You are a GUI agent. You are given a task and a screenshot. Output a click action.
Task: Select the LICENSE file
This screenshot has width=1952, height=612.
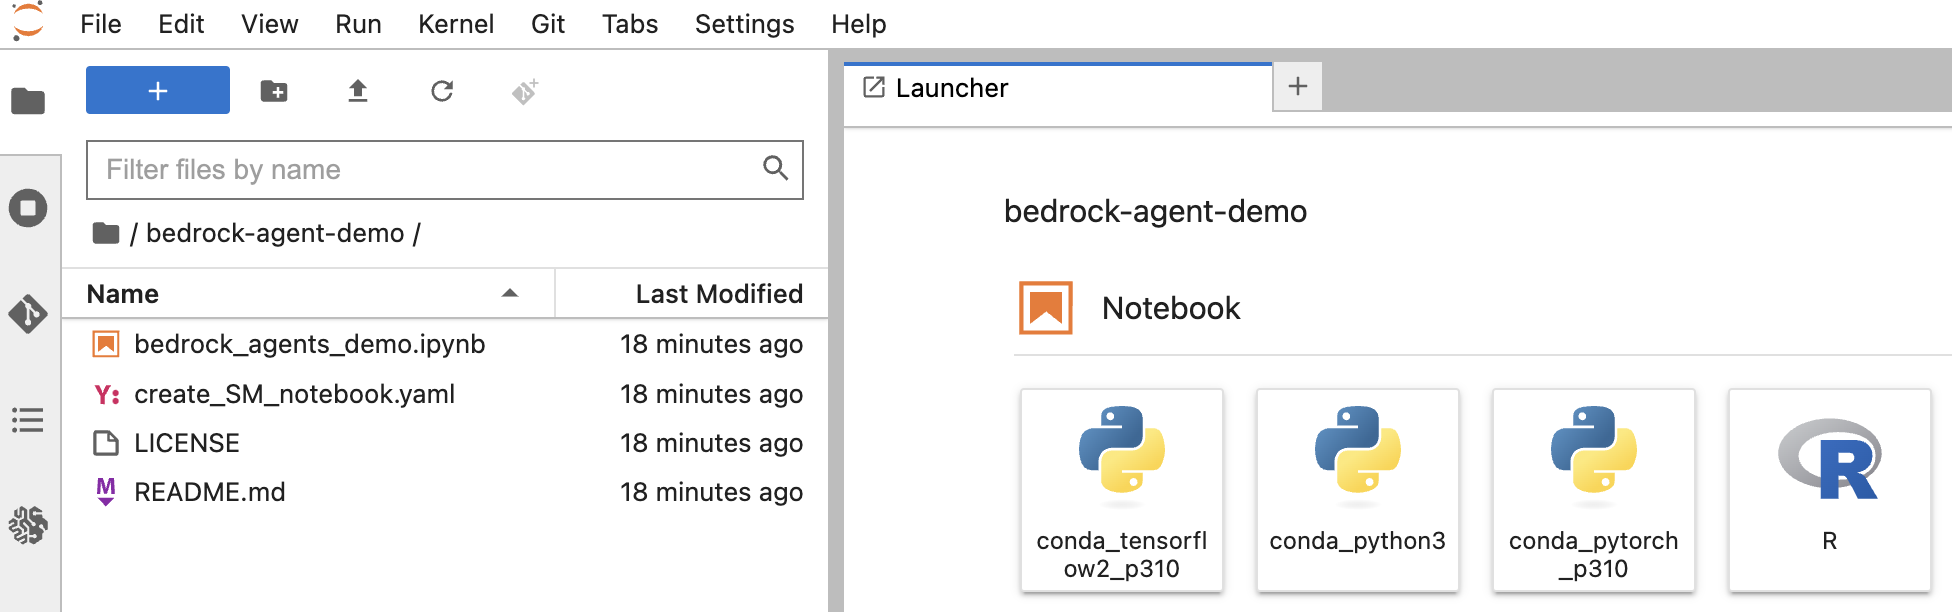[445, 443]
